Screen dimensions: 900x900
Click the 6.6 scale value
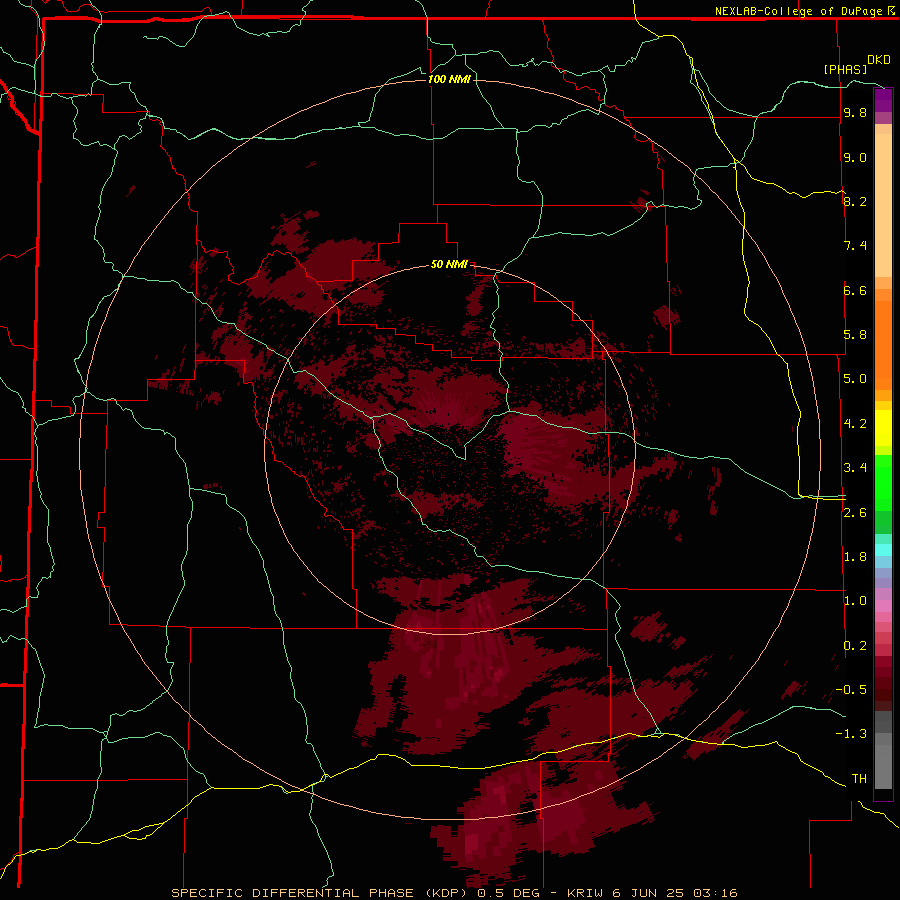point(855,290)
